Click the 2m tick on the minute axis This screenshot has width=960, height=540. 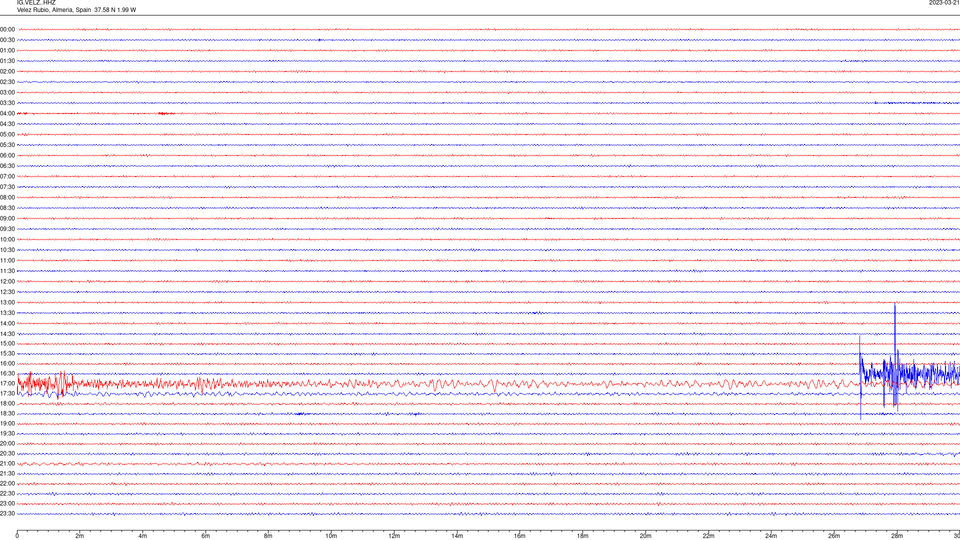(80, 536)
